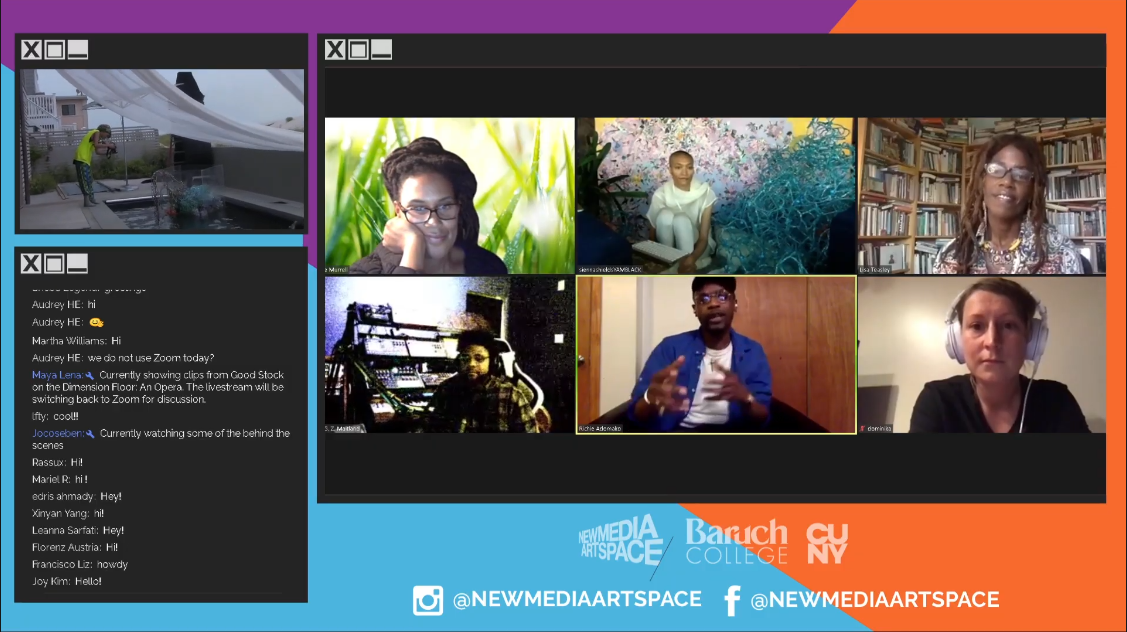The height and width of the screenshot is (632, 1127).
Task: Click the wrench icon beside Jocoseben
Action: coord(90,434)
